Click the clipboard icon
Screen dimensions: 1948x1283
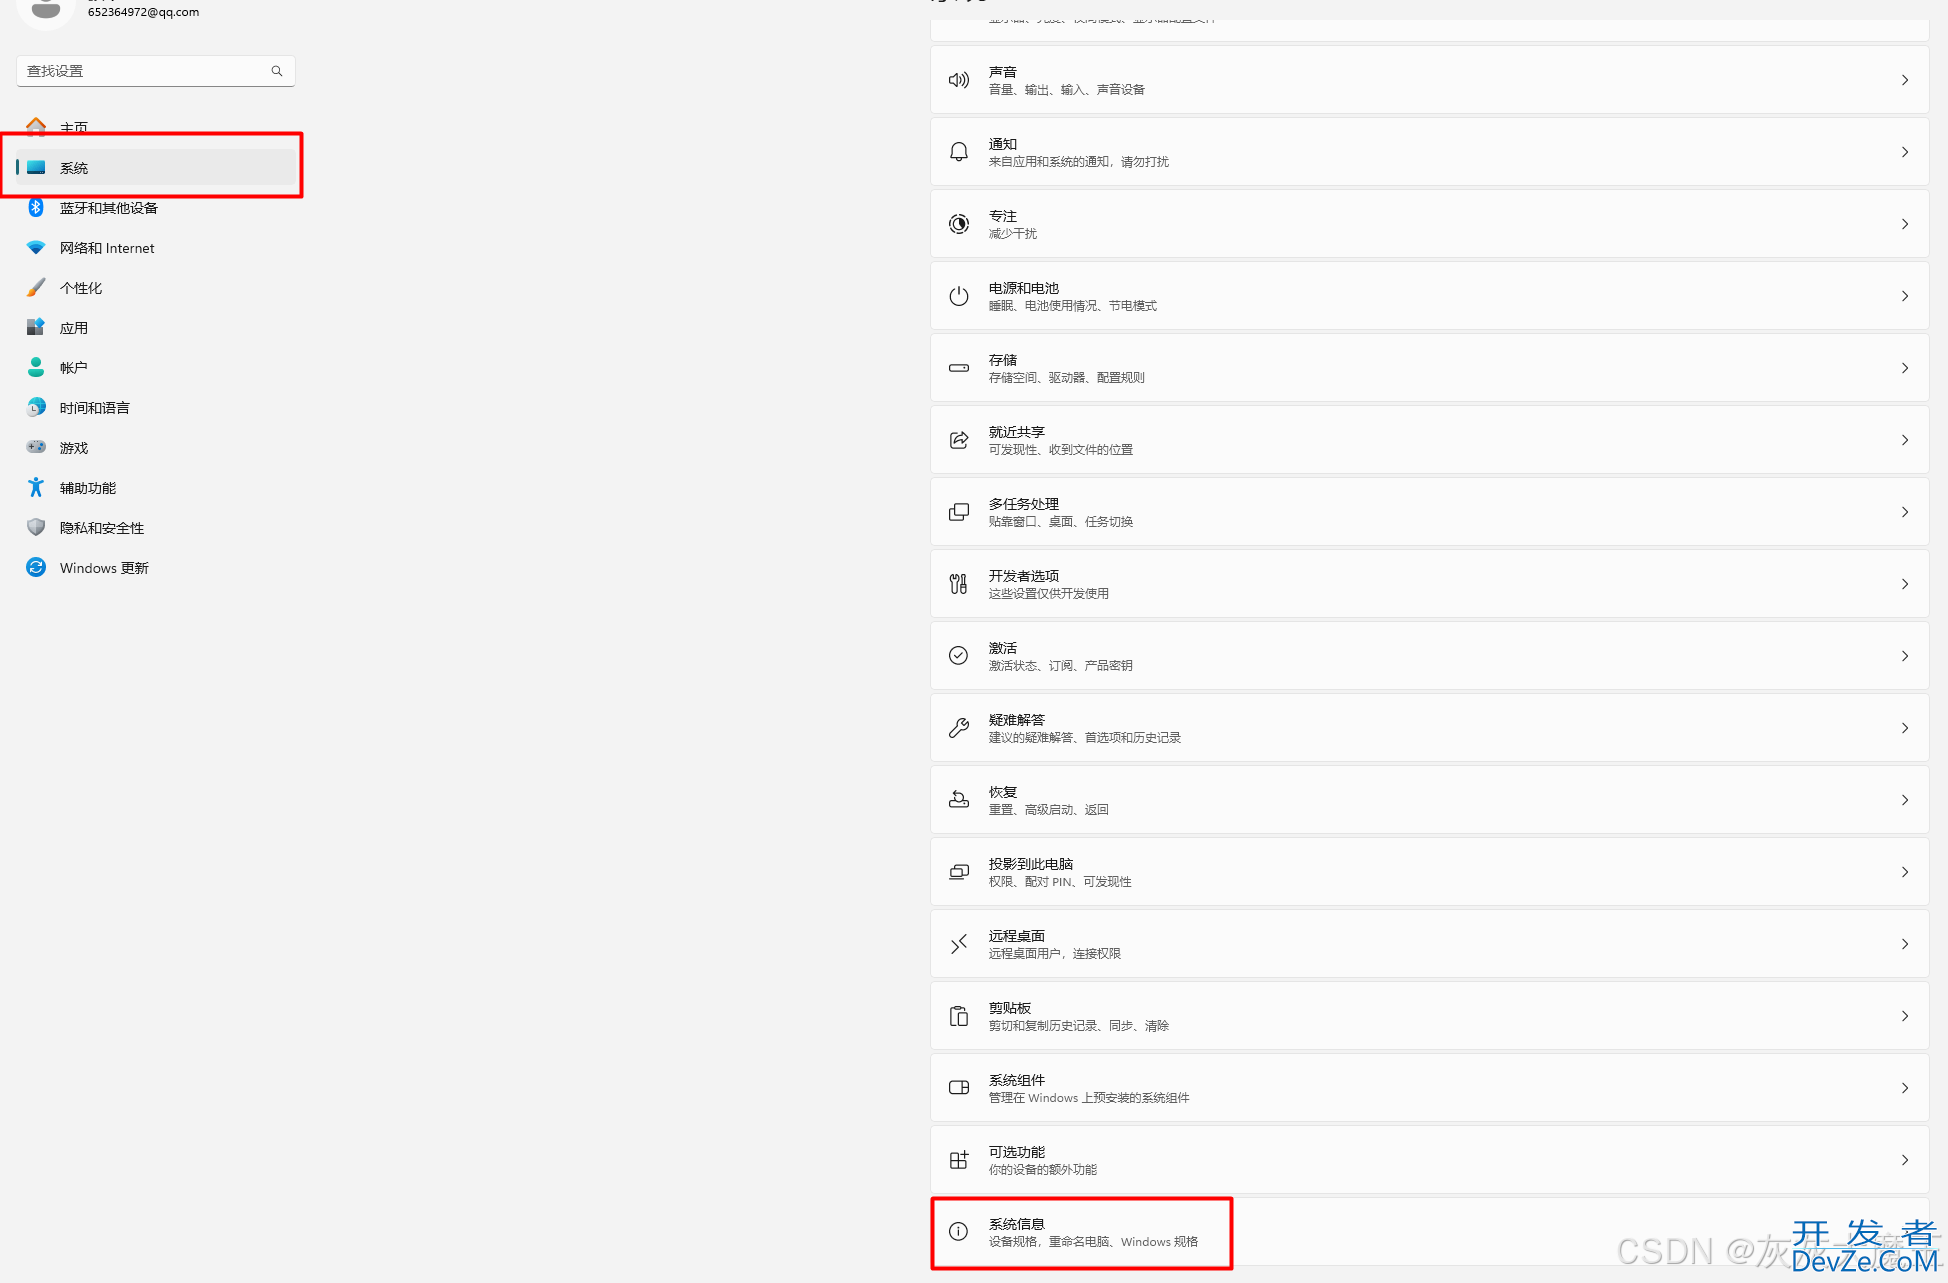point(958,1016)
